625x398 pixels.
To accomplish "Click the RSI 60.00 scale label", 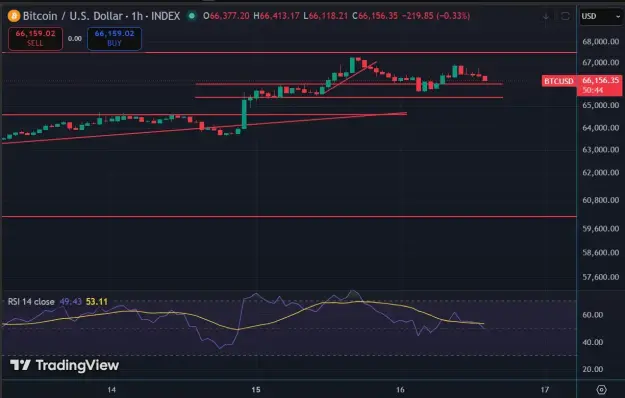I will [x=593, y=315].
